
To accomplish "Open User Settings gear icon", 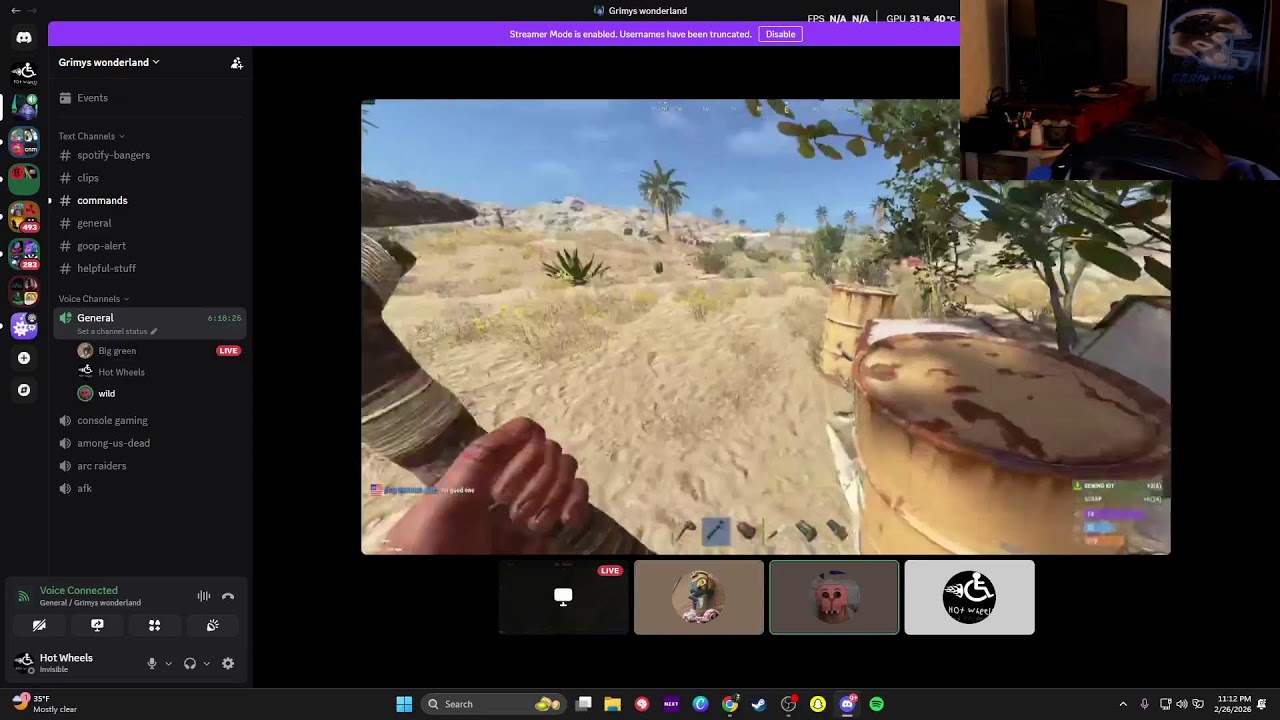I will click(228, 663).
